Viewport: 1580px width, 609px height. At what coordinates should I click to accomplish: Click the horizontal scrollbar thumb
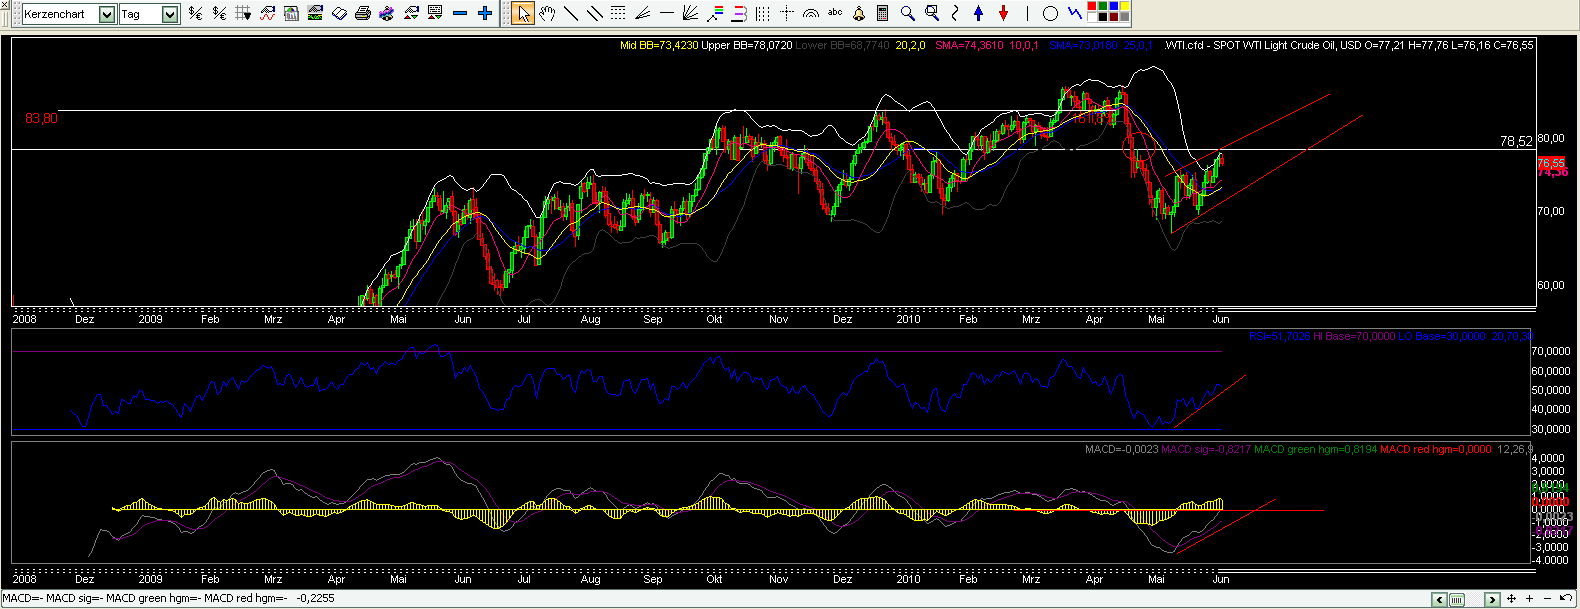(1458, 599)
